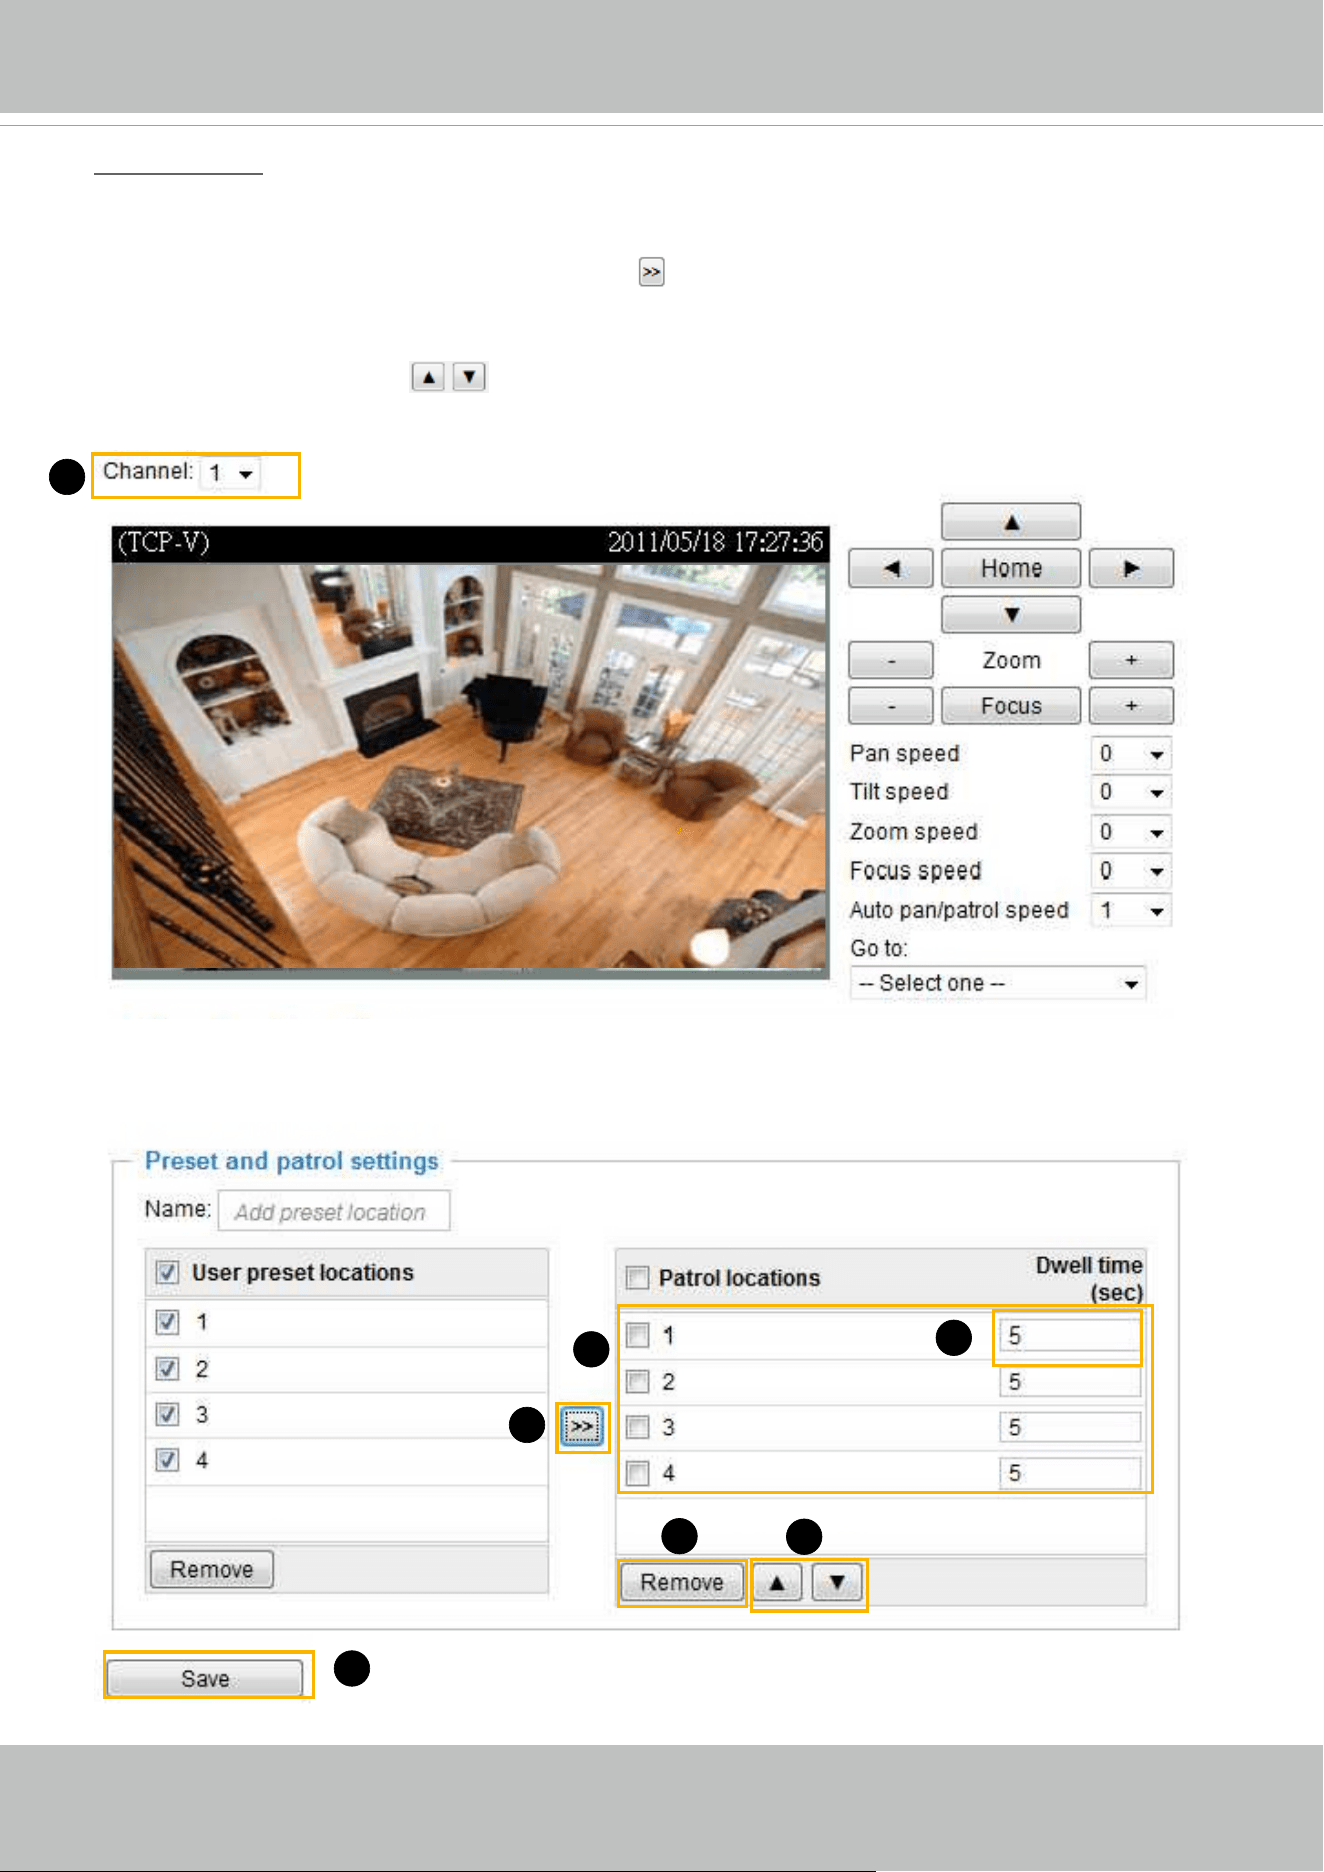Open the Channel dropdown
The width and height of the screenshot is (1324, 1872).
tap(231, 474)
